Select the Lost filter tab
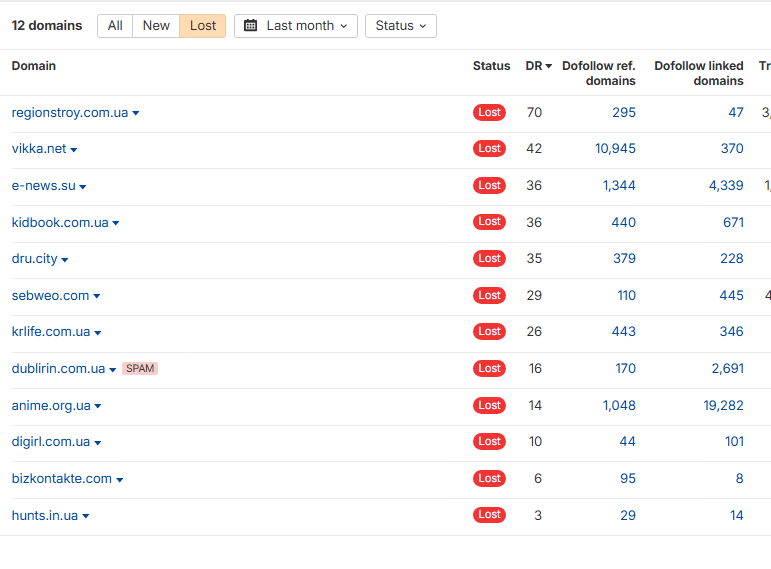 click(x=203, y=26)
